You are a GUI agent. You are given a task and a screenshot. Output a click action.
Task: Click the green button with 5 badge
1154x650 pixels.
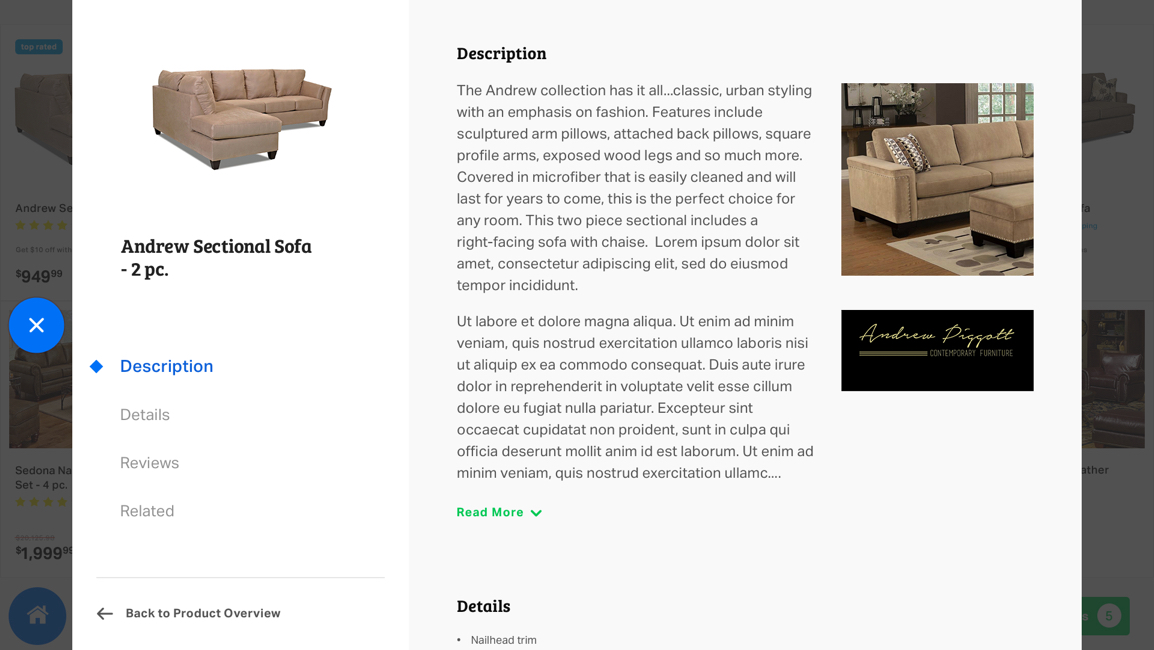[x=1104, y=615]
